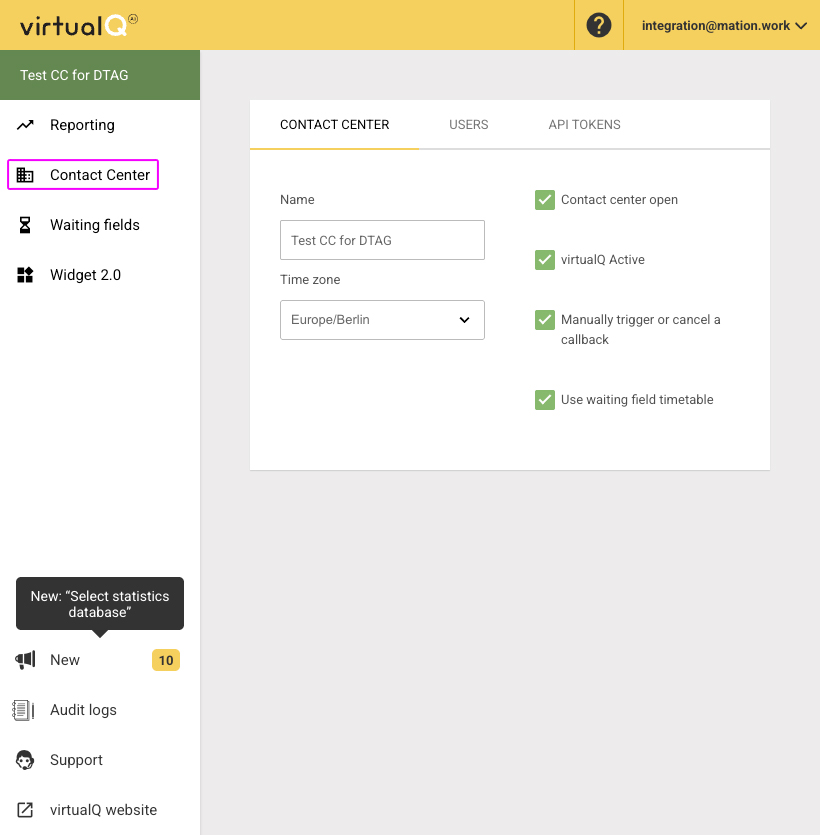Open Waiting fields in the sidebar
This screenshot has height=835, width=820.
click(x=95, y=225)
